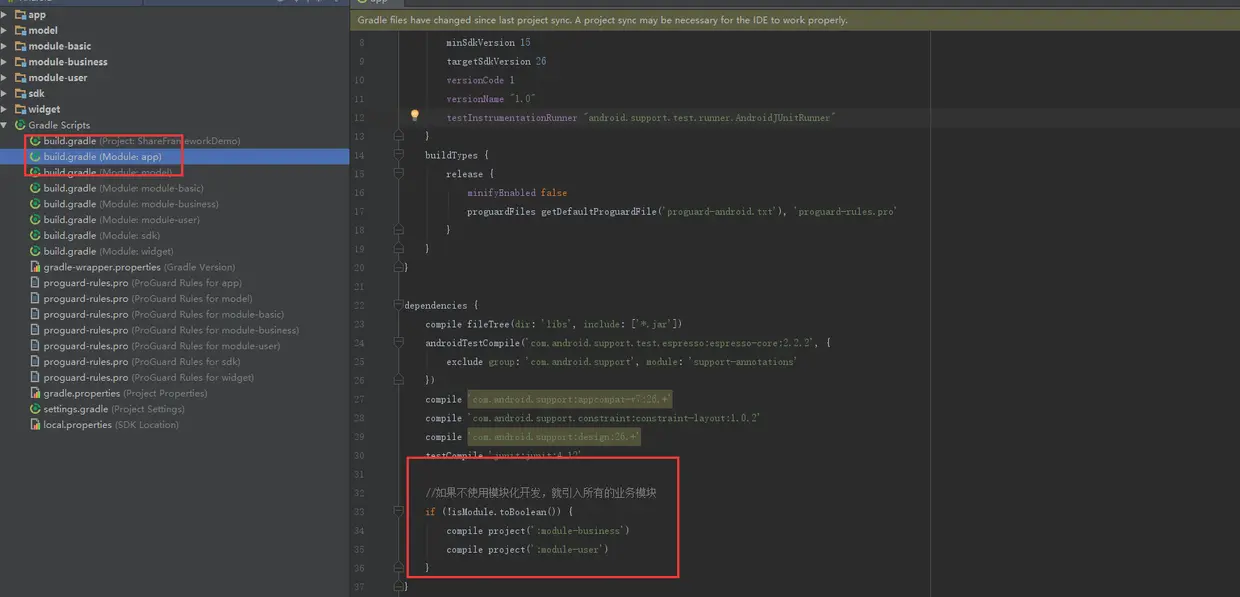Click the Chinese comment on line 32
Image resolution: width=1240 pixels, height=597 pixels.
(540, 493)
